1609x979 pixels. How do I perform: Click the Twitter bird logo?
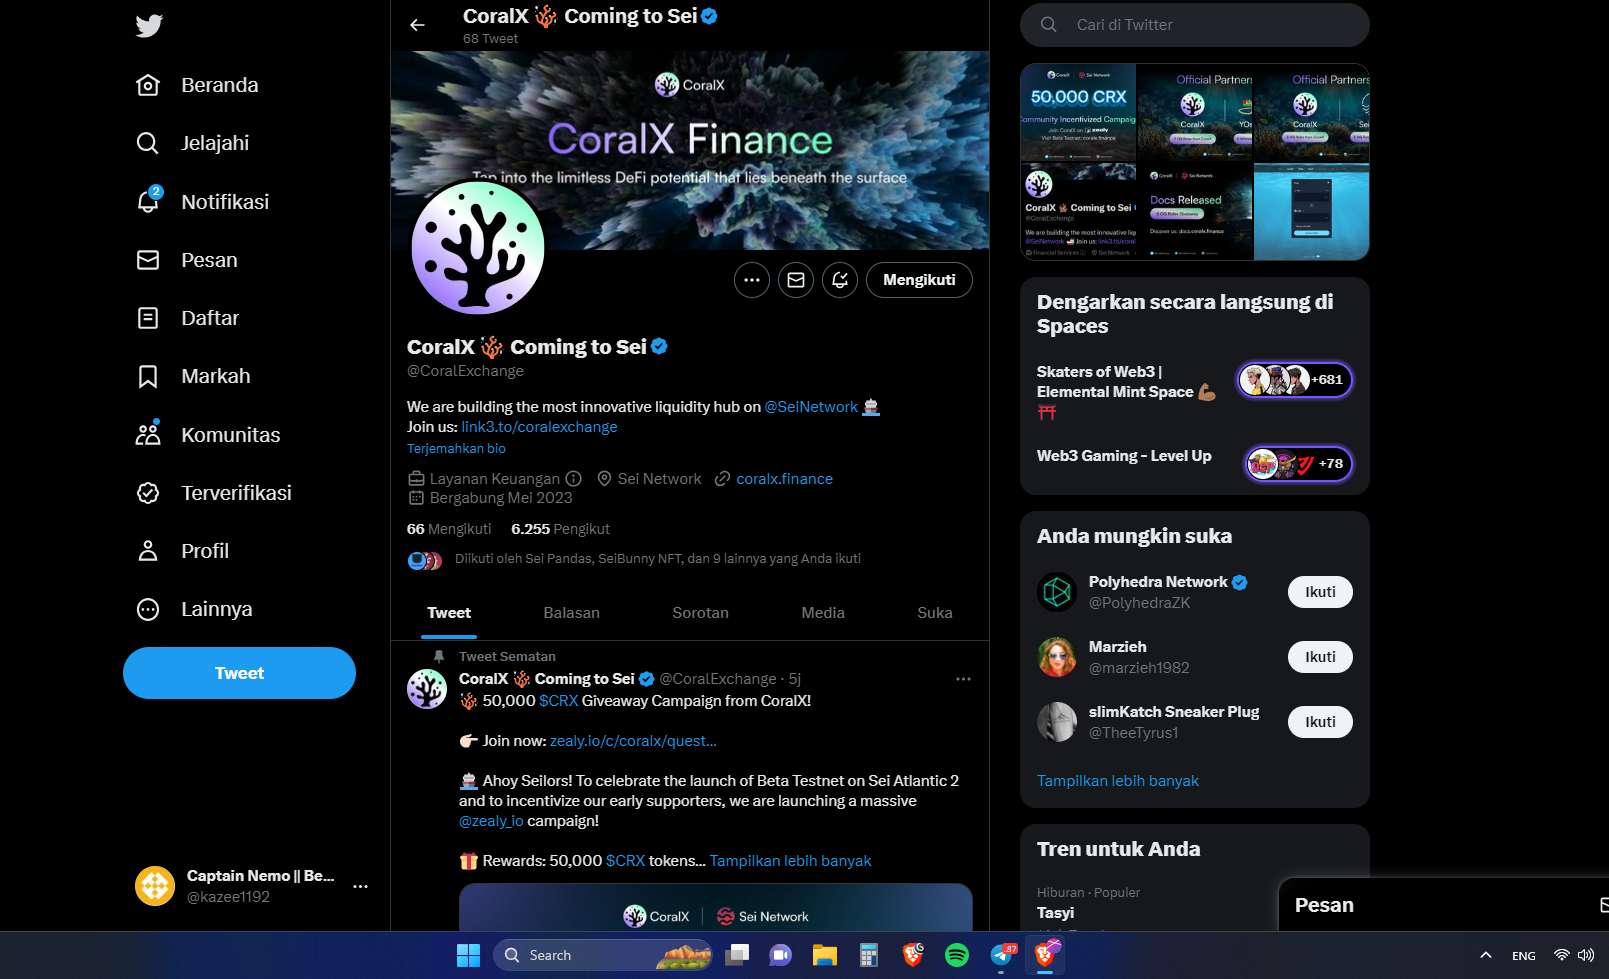coord(149,25)
